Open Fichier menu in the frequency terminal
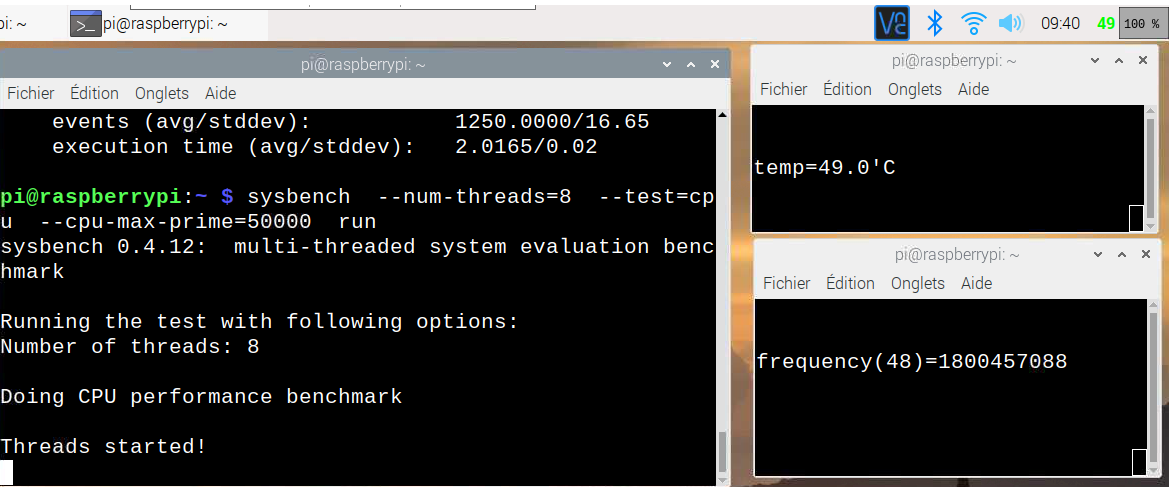 [x=787, y=283]
